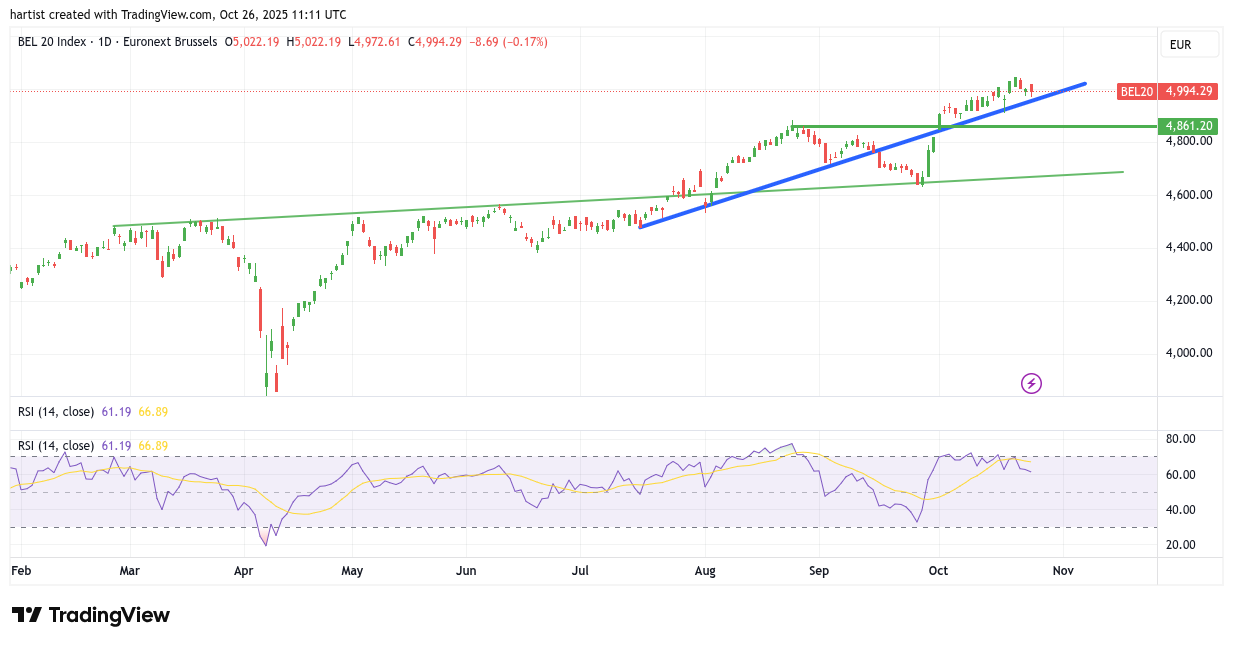Viewport: 1233px width, 645px height.
Task: Select the long thin green trend line
Action: 400,212
